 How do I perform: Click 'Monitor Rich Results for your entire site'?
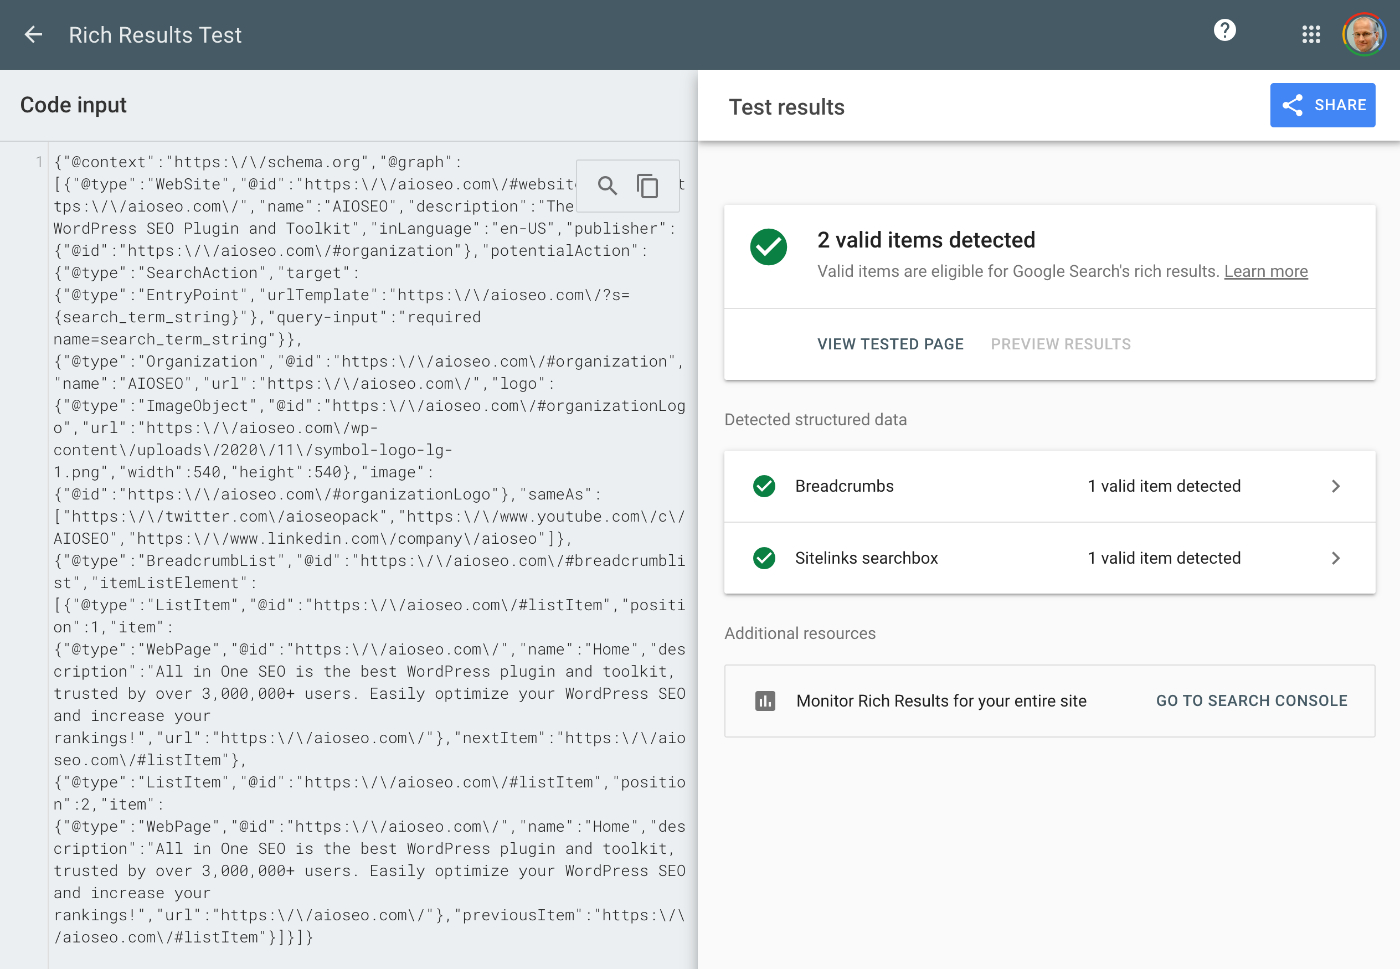941,701
